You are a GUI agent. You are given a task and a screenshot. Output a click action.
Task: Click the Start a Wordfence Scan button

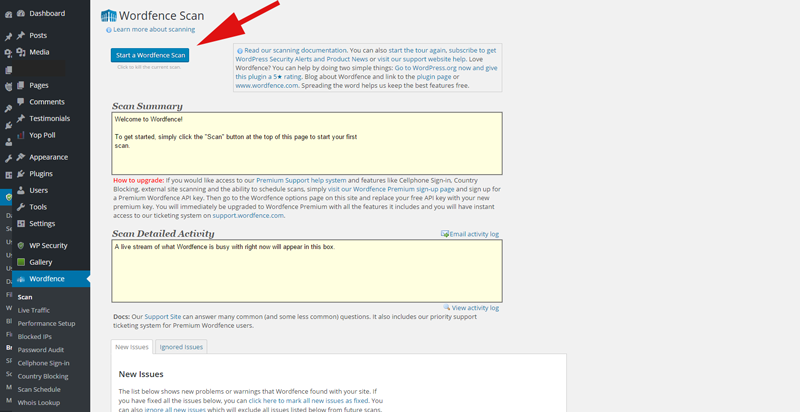click(149, 54)
